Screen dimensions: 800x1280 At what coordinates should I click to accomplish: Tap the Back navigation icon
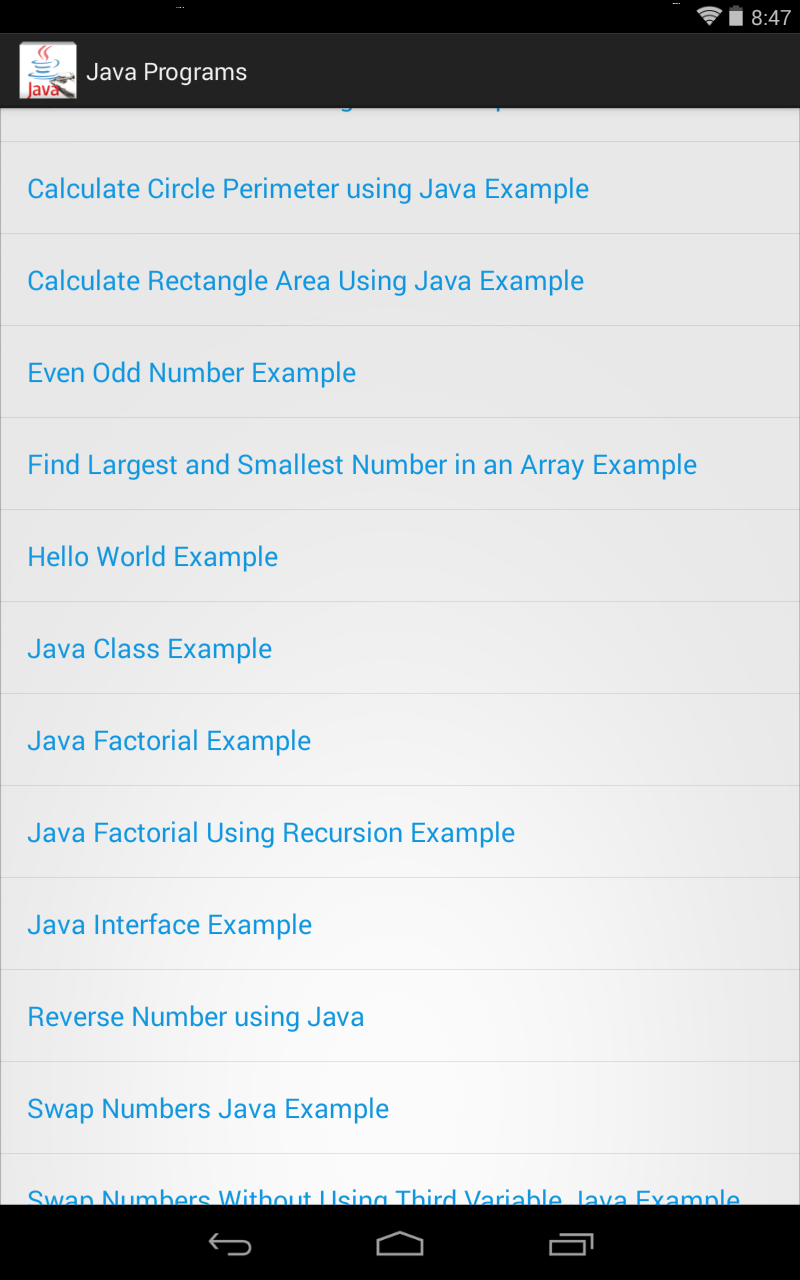tap(228, 1244)
